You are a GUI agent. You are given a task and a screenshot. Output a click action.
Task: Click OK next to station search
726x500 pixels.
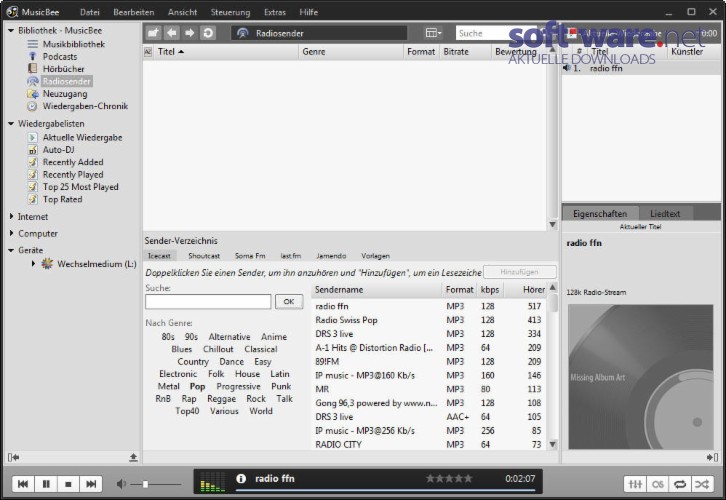tap(289, 301)
